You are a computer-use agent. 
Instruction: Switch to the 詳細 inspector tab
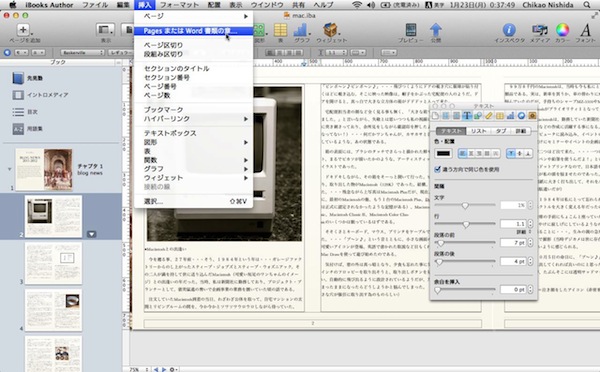click(x=520, y=131)
